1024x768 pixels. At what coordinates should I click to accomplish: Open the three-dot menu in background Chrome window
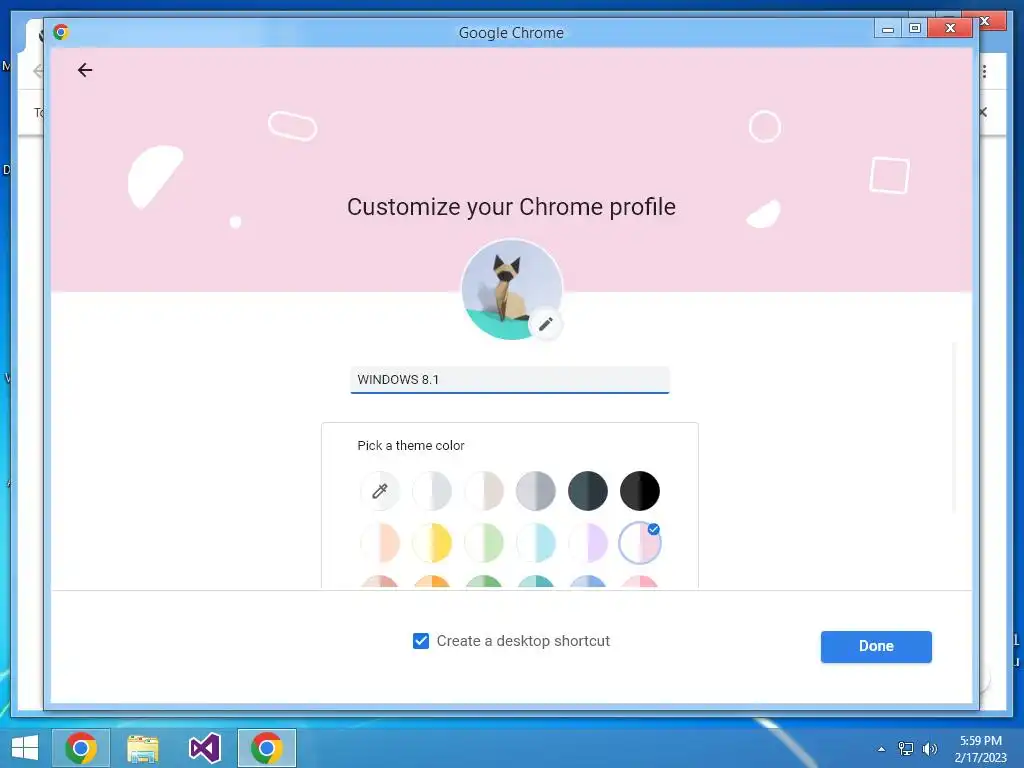point(984,71)
